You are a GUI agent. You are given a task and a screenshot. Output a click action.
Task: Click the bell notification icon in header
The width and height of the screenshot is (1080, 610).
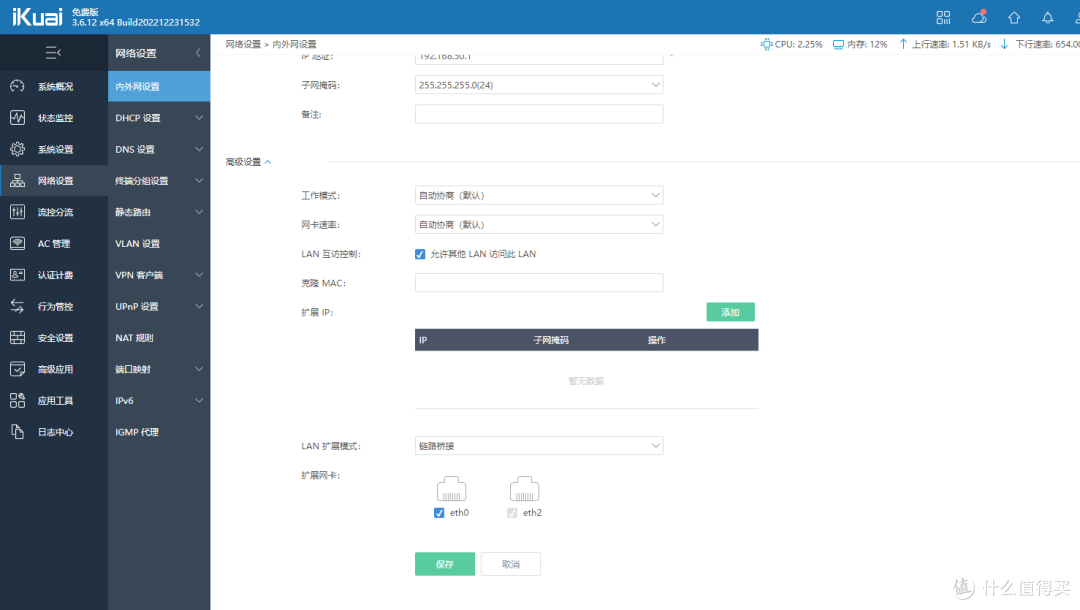click(x=1047, y=17)
